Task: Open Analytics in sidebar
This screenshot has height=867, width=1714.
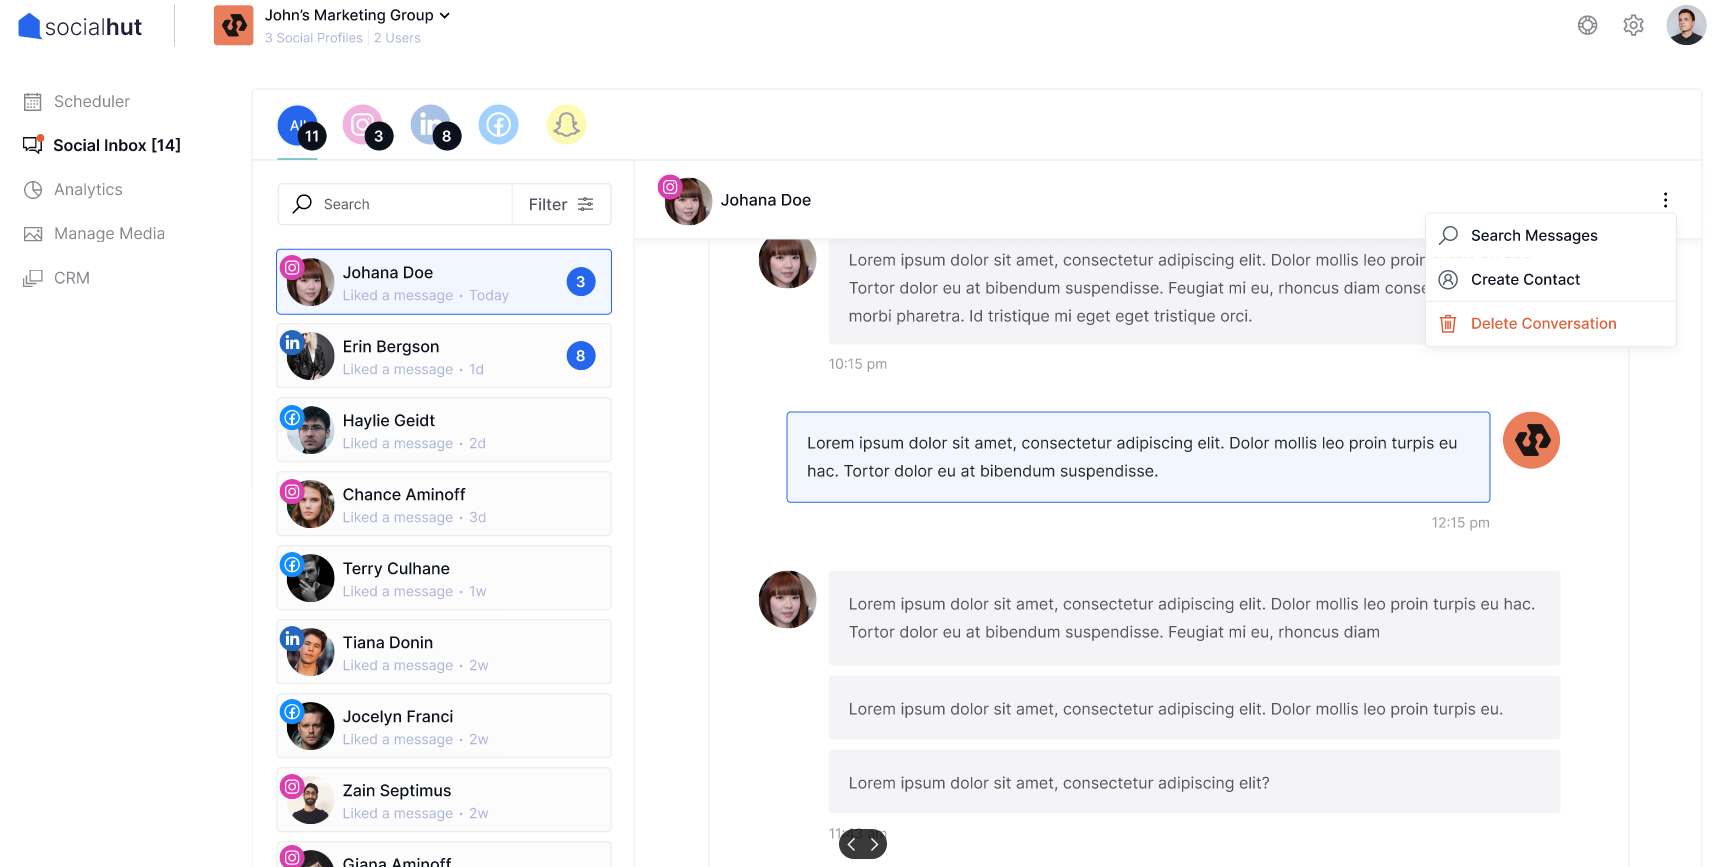Action: [x=88, y=189]
